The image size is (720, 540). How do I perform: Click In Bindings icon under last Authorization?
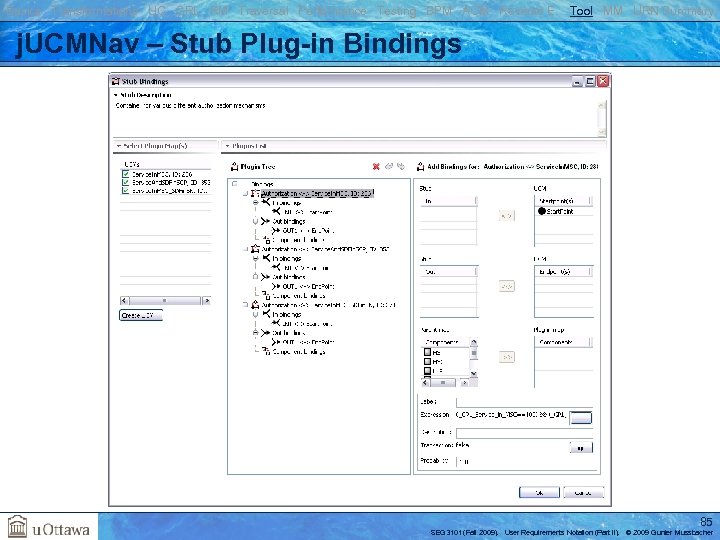pos(266,314)
